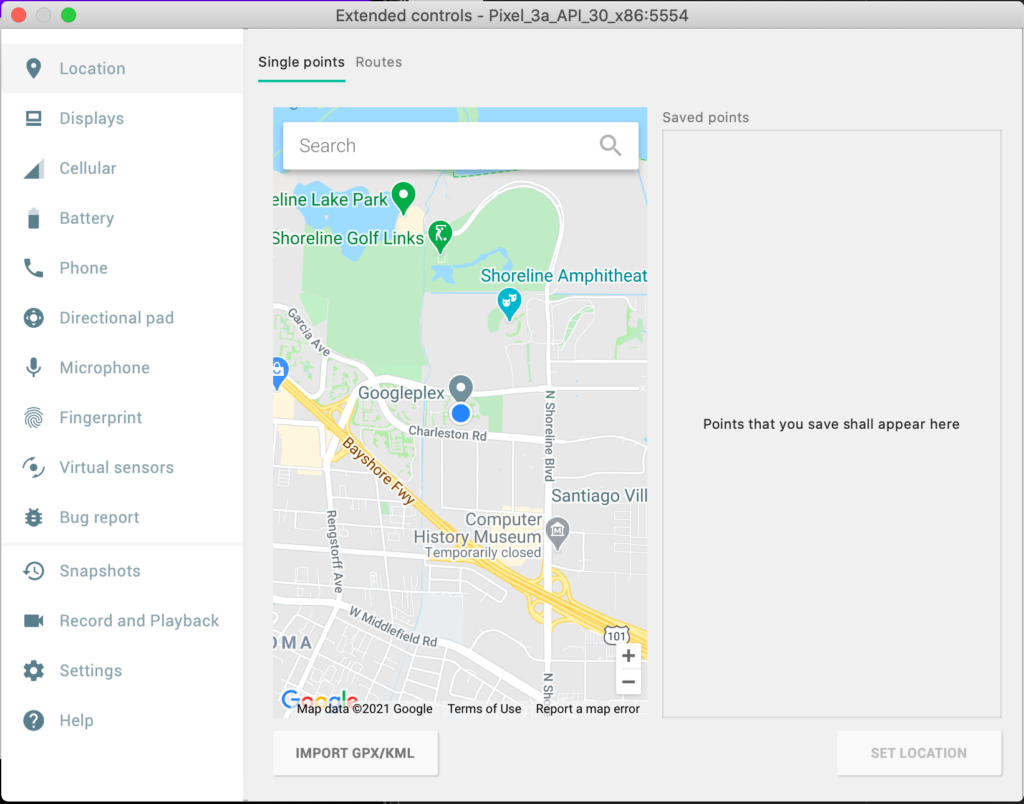Image resolution: width=1024 pixels, height=804 pixels.
Task: Click the Snapshots history icon
Action: point(33,571)
